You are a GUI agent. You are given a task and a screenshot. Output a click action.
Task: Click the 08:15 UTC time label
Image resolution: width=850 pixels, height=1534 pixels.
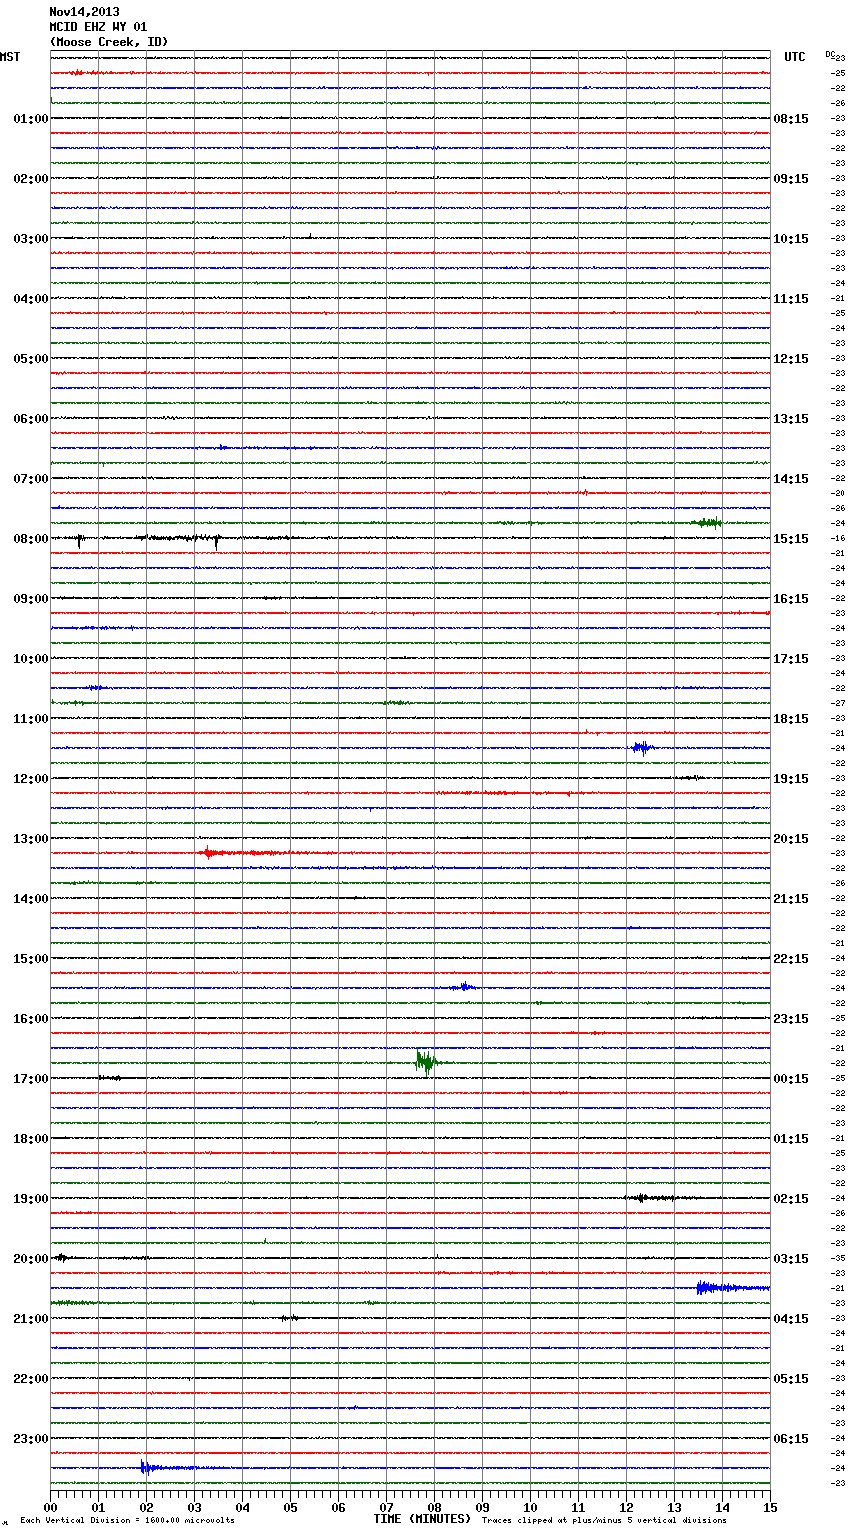tap(791, 119)
